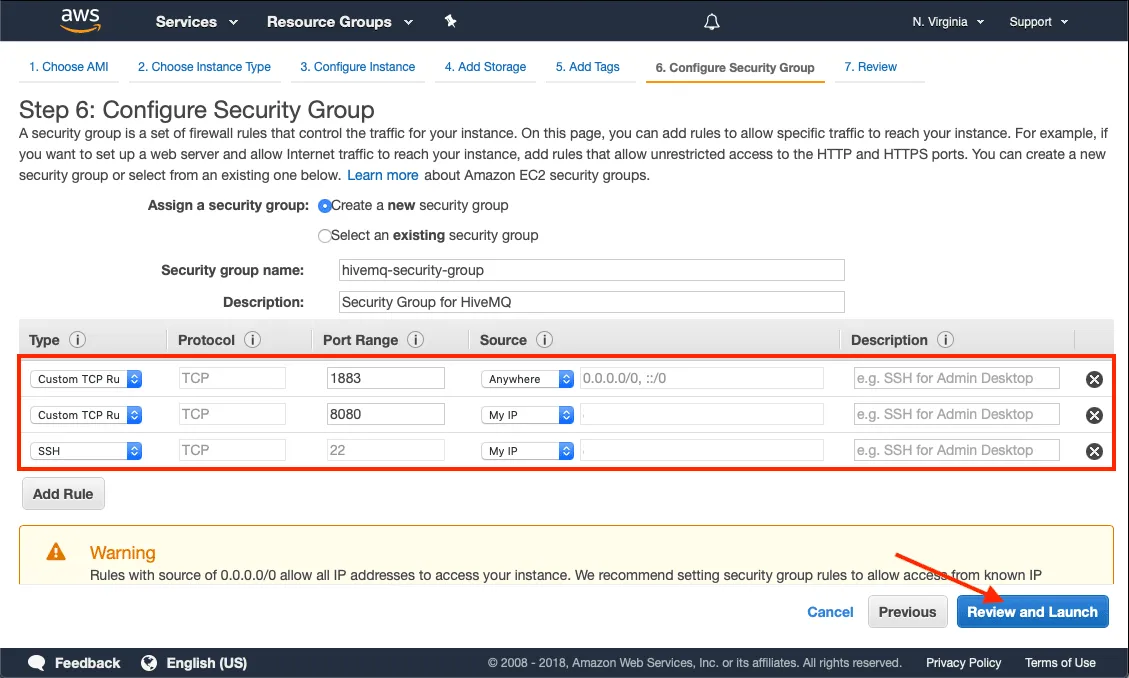Delete the port 1883 rule with X icon
The image size is (1129, 678).
tap(1093, 379)
